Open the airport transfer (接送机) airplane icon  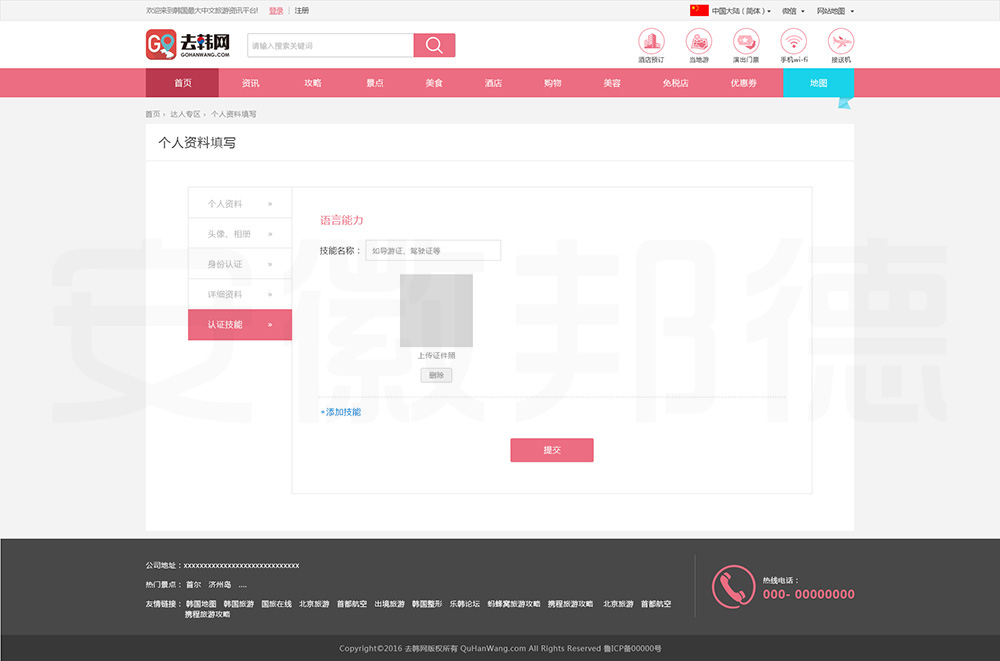click(841, 41)
